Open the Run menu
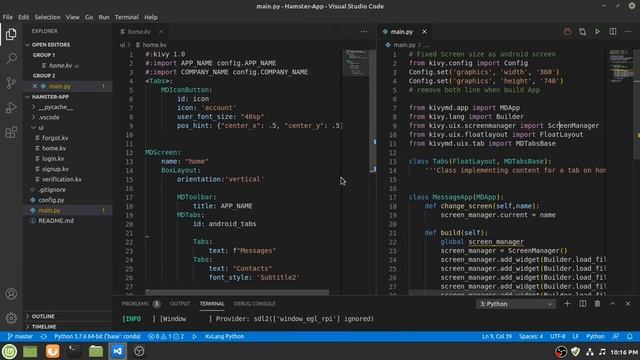 click(104, 17)
